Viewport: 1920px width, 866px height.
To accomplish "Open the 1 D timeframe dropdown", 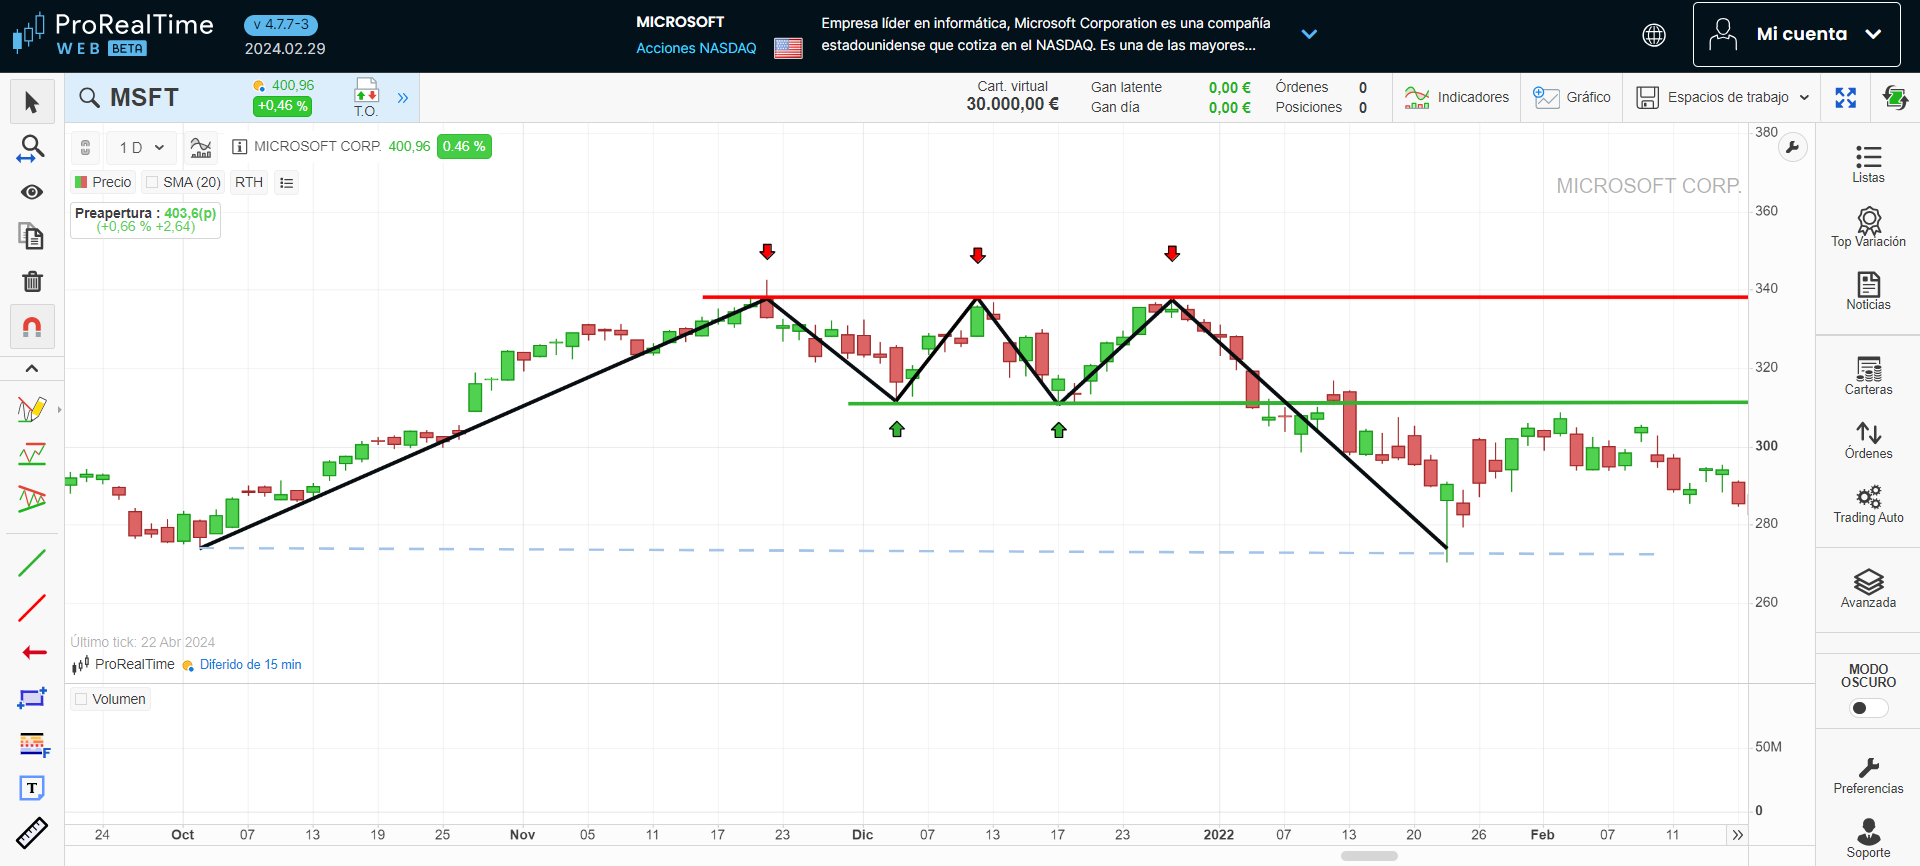I will [x=142, y=147].
